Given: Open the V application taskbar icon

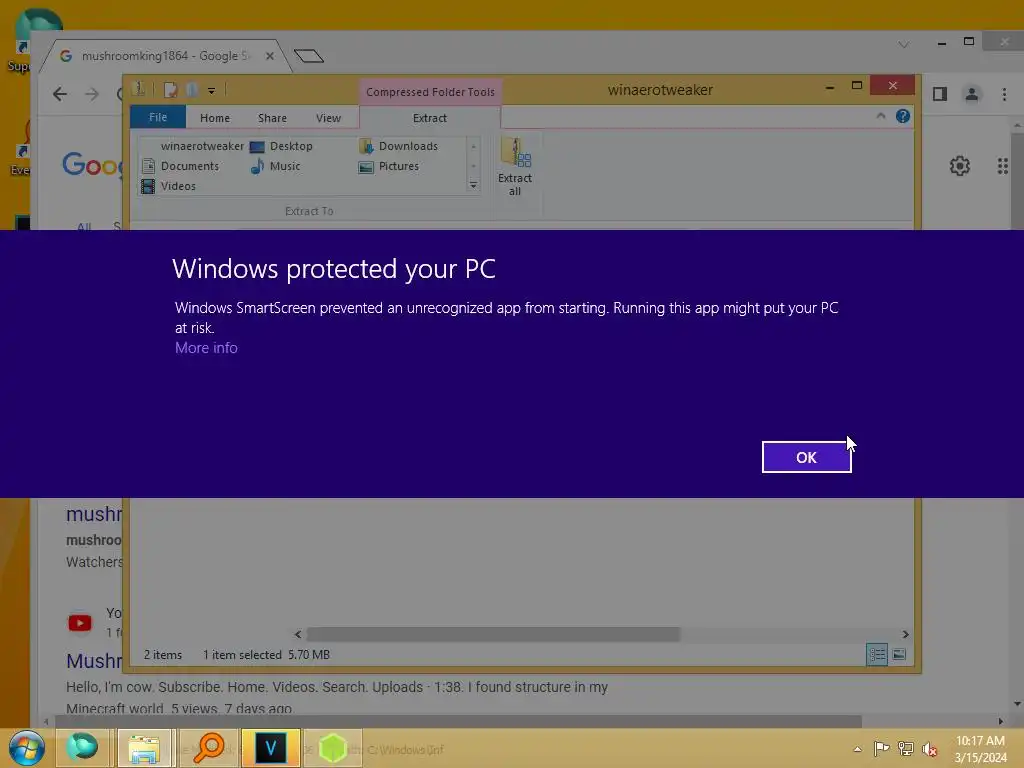Looking at the screenshot, I should click(x=270, y=748).
